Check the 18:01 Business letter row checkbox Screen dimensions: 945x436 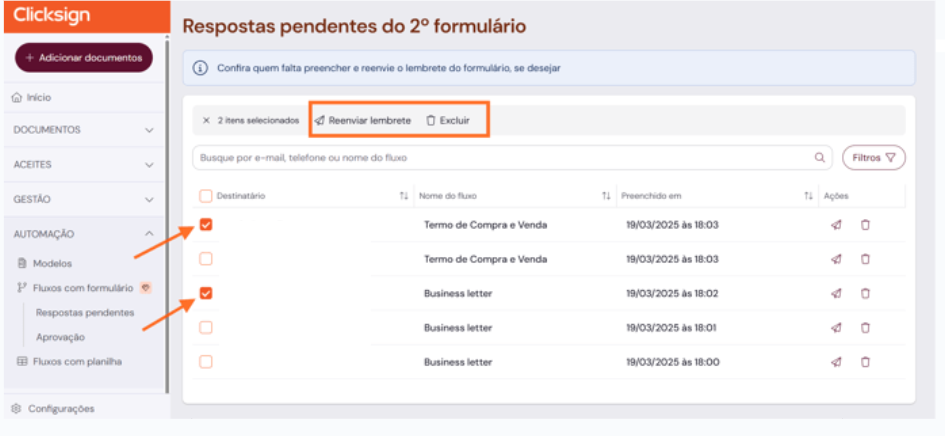(206, 327)
